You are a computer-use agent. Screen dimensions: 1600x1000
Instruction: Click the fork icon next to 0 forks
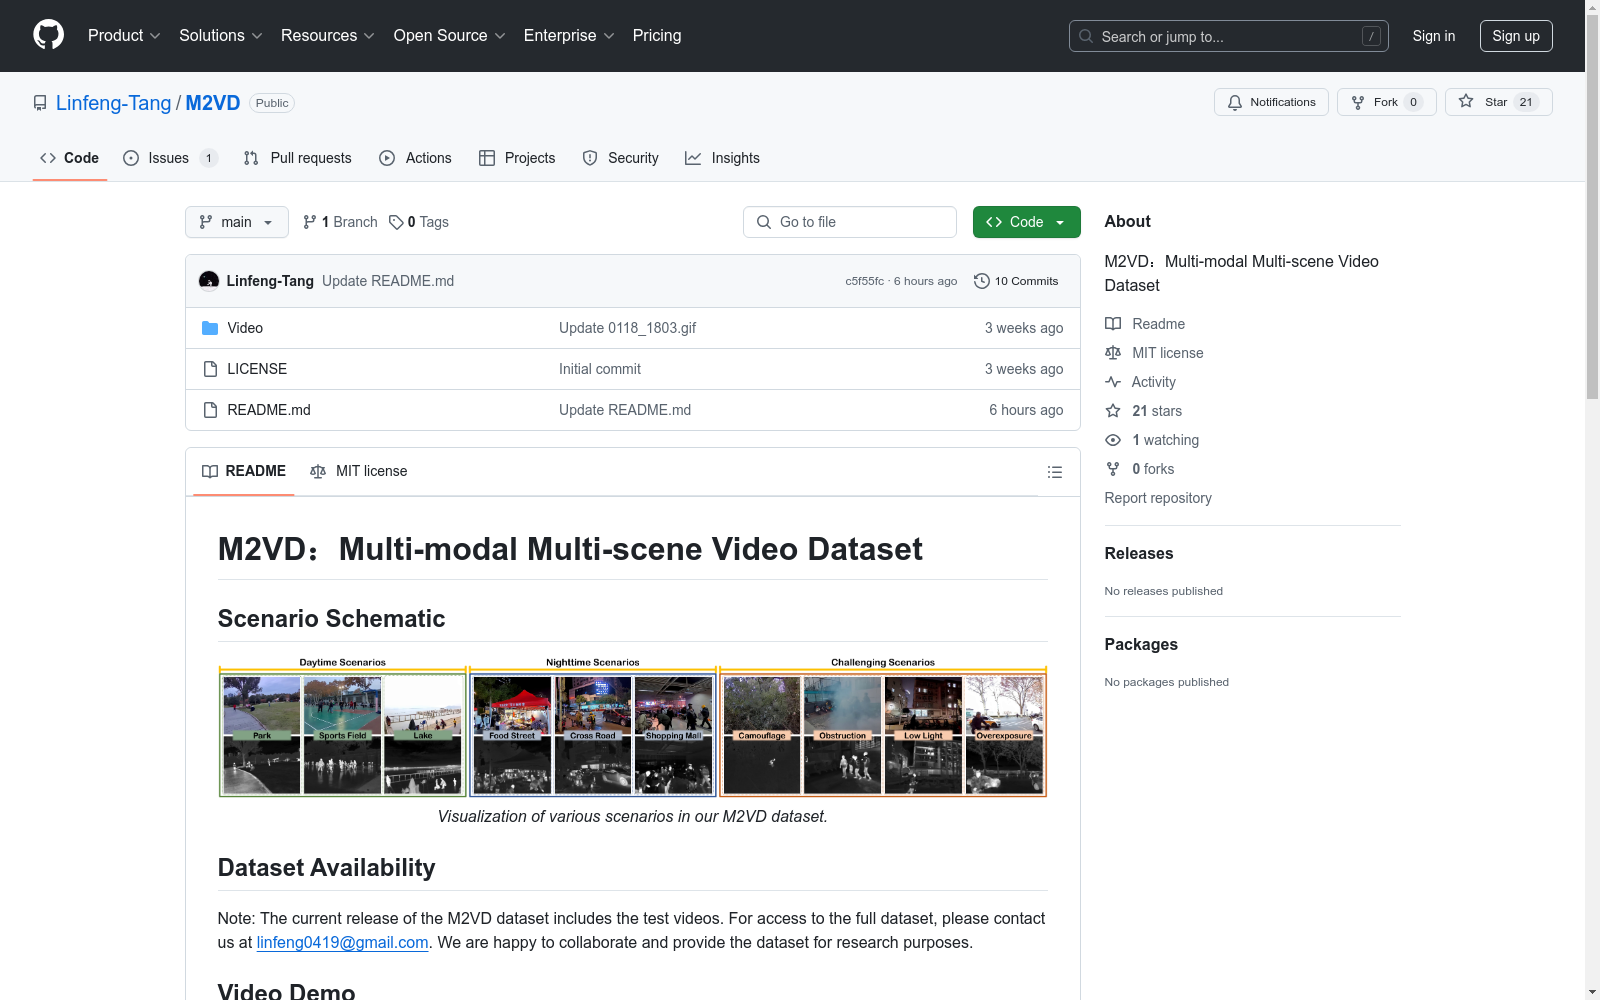1113,469
